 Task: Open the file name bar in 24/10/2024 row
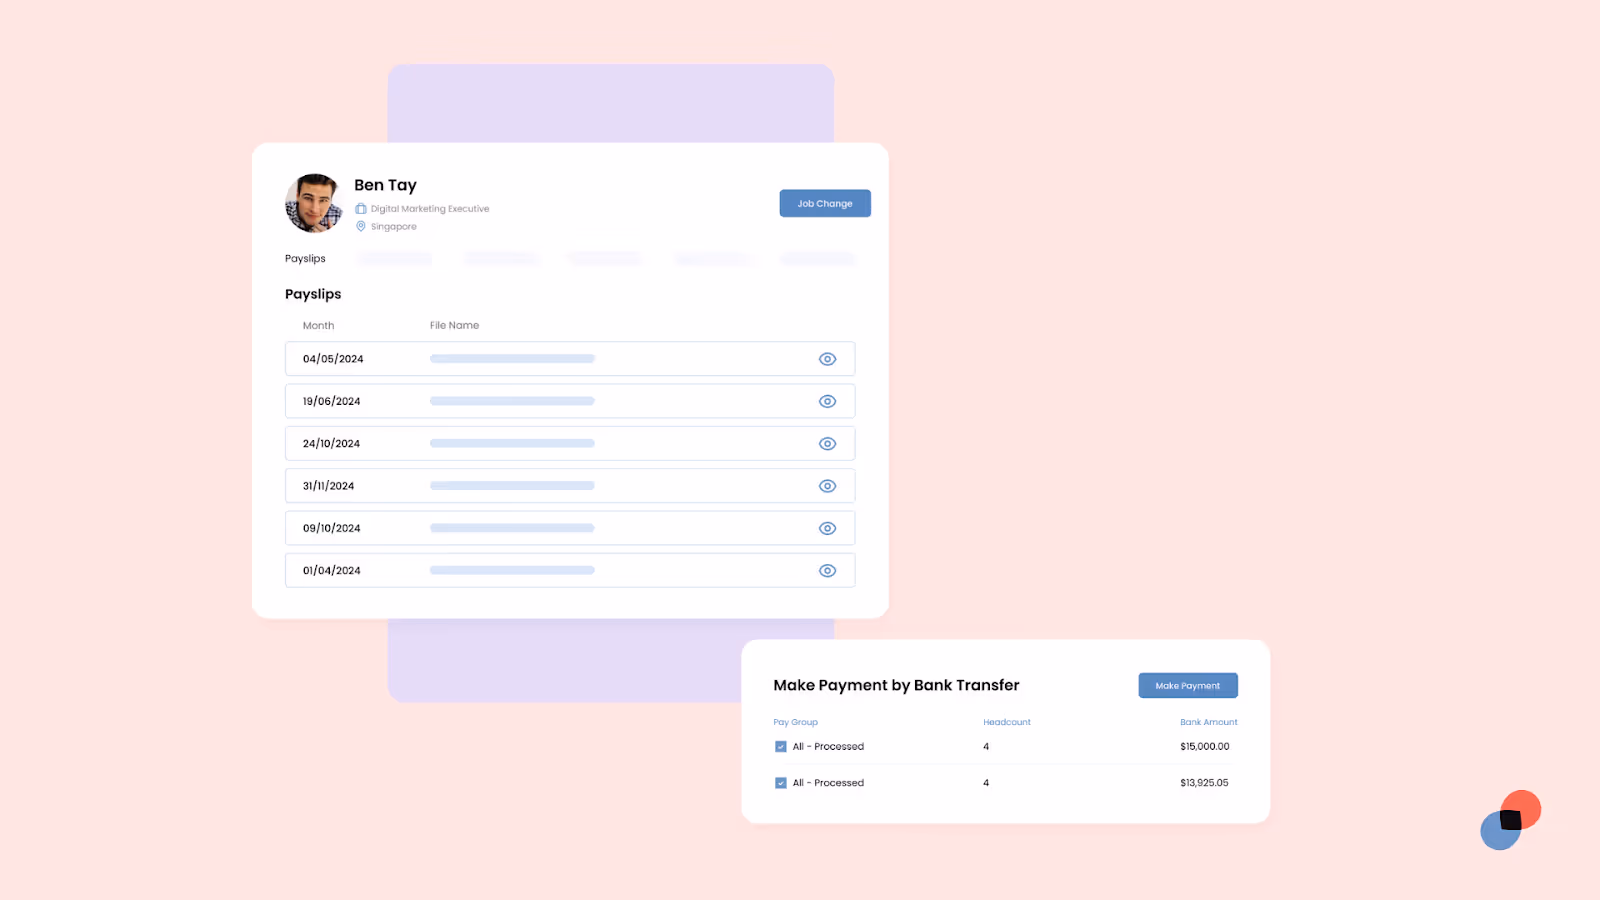(513, 443)
